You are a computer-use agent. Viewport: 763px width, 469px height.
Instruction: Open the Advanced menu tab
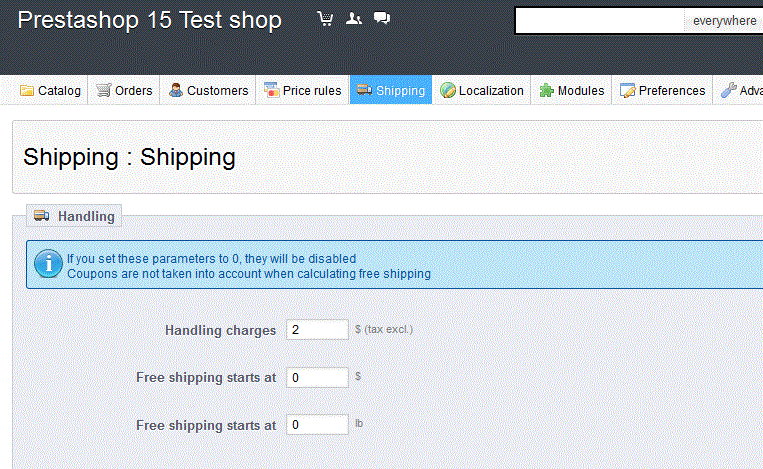click(741, 91)
